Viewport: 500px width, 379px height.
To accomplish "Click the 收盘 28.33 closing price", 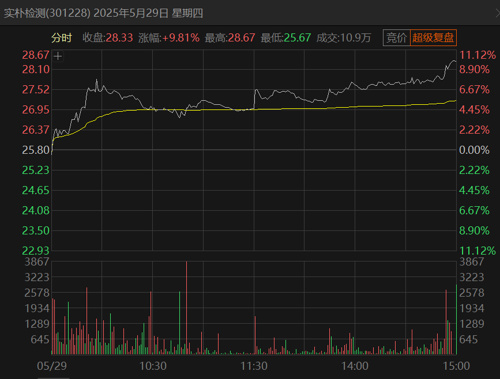I will point(108,38).
